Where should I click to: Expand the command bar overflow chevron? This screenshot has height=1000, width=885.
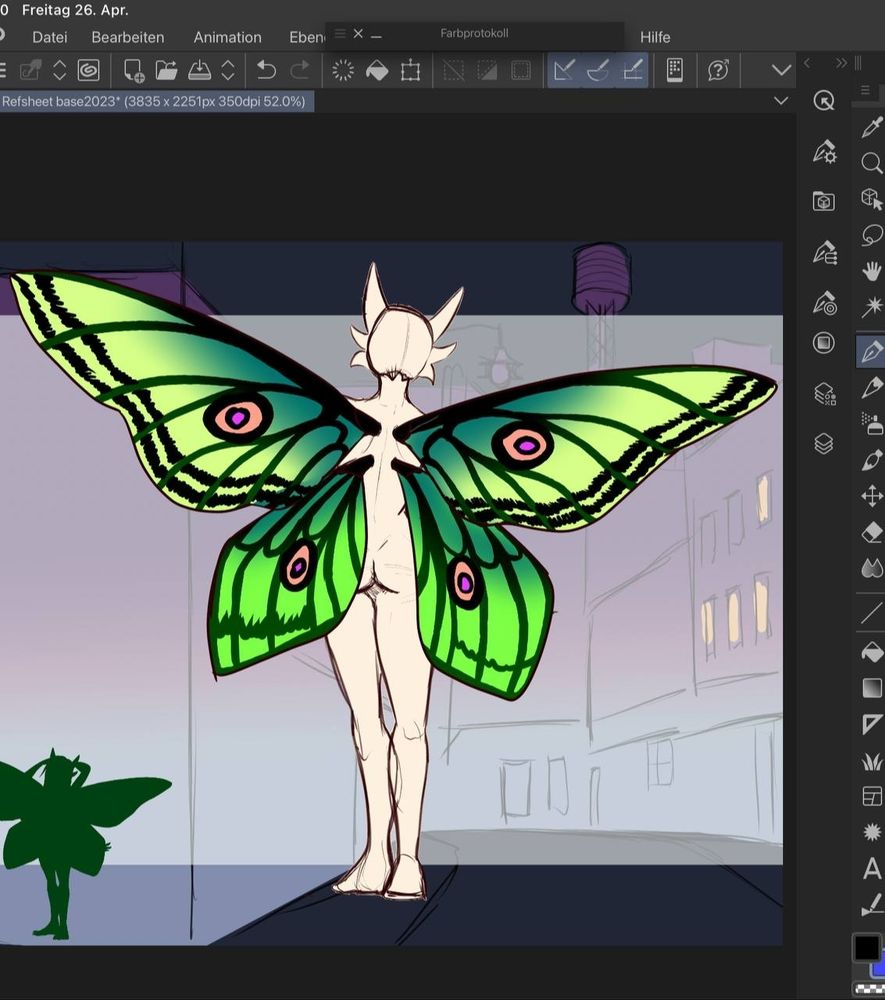[782, 70]
